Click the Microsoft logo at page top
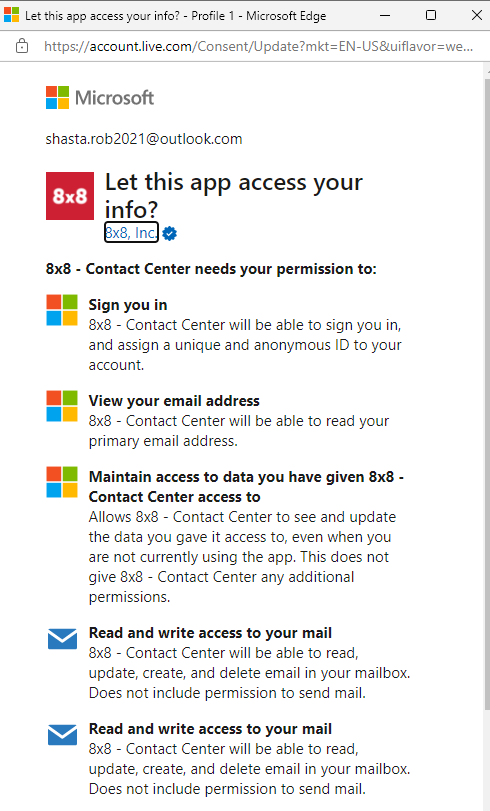Image resolution: width=490 pixels, height=811 pixels. point(100,97)
